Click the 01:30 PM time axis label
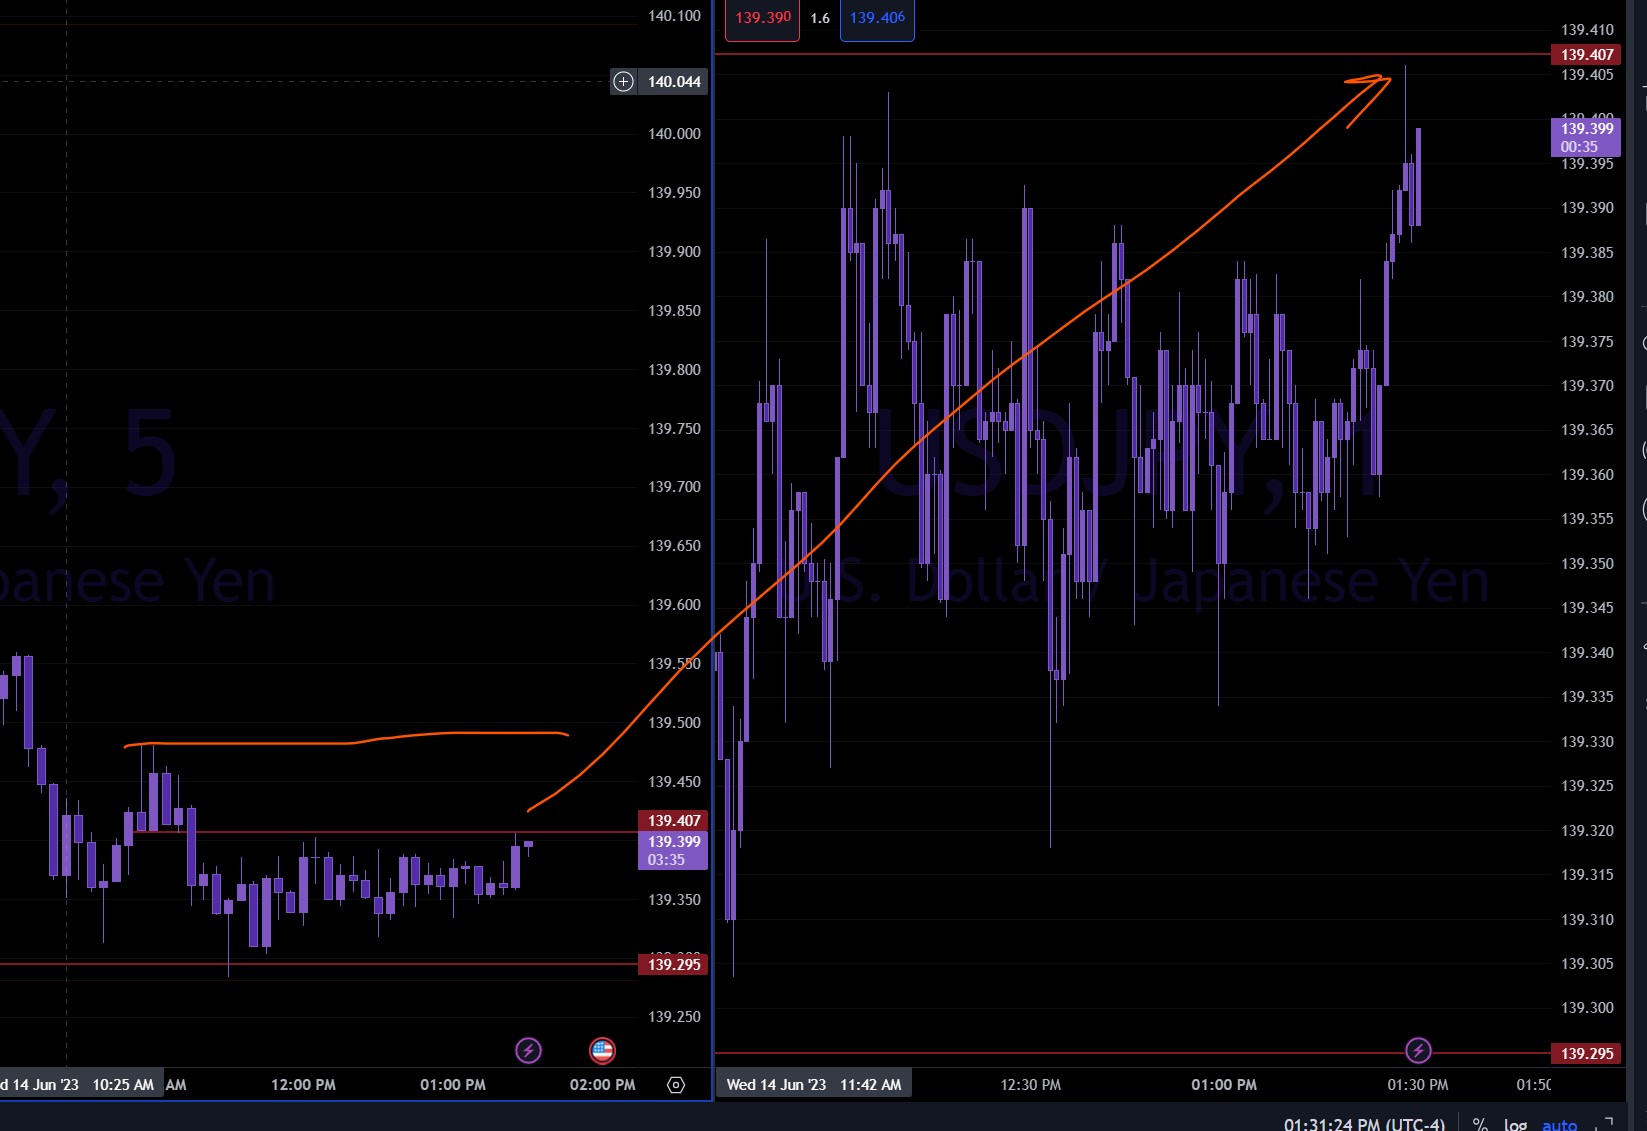 click(x=1418, y=1085)
